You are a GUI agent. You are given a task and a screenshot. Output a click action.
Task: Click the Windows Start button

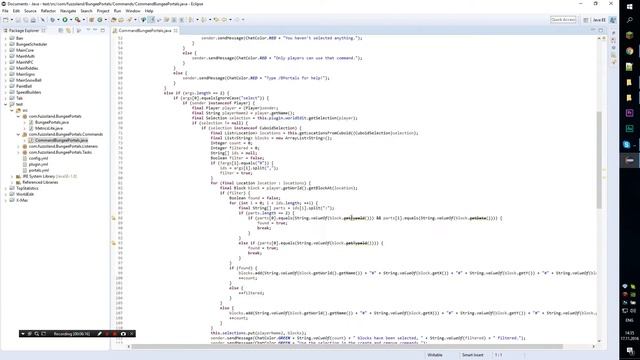pos(629,7)
